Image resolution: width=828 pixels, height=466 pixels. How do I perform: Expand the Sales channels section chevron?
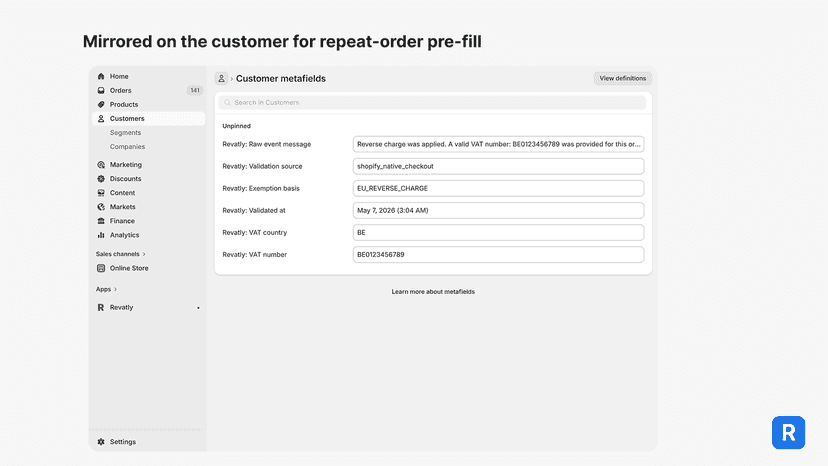144,254
